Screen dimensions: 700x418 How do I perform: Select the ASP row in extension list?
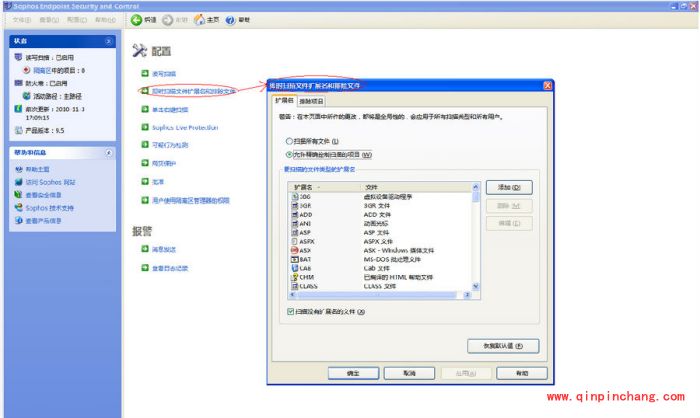[x=380, y=232]
